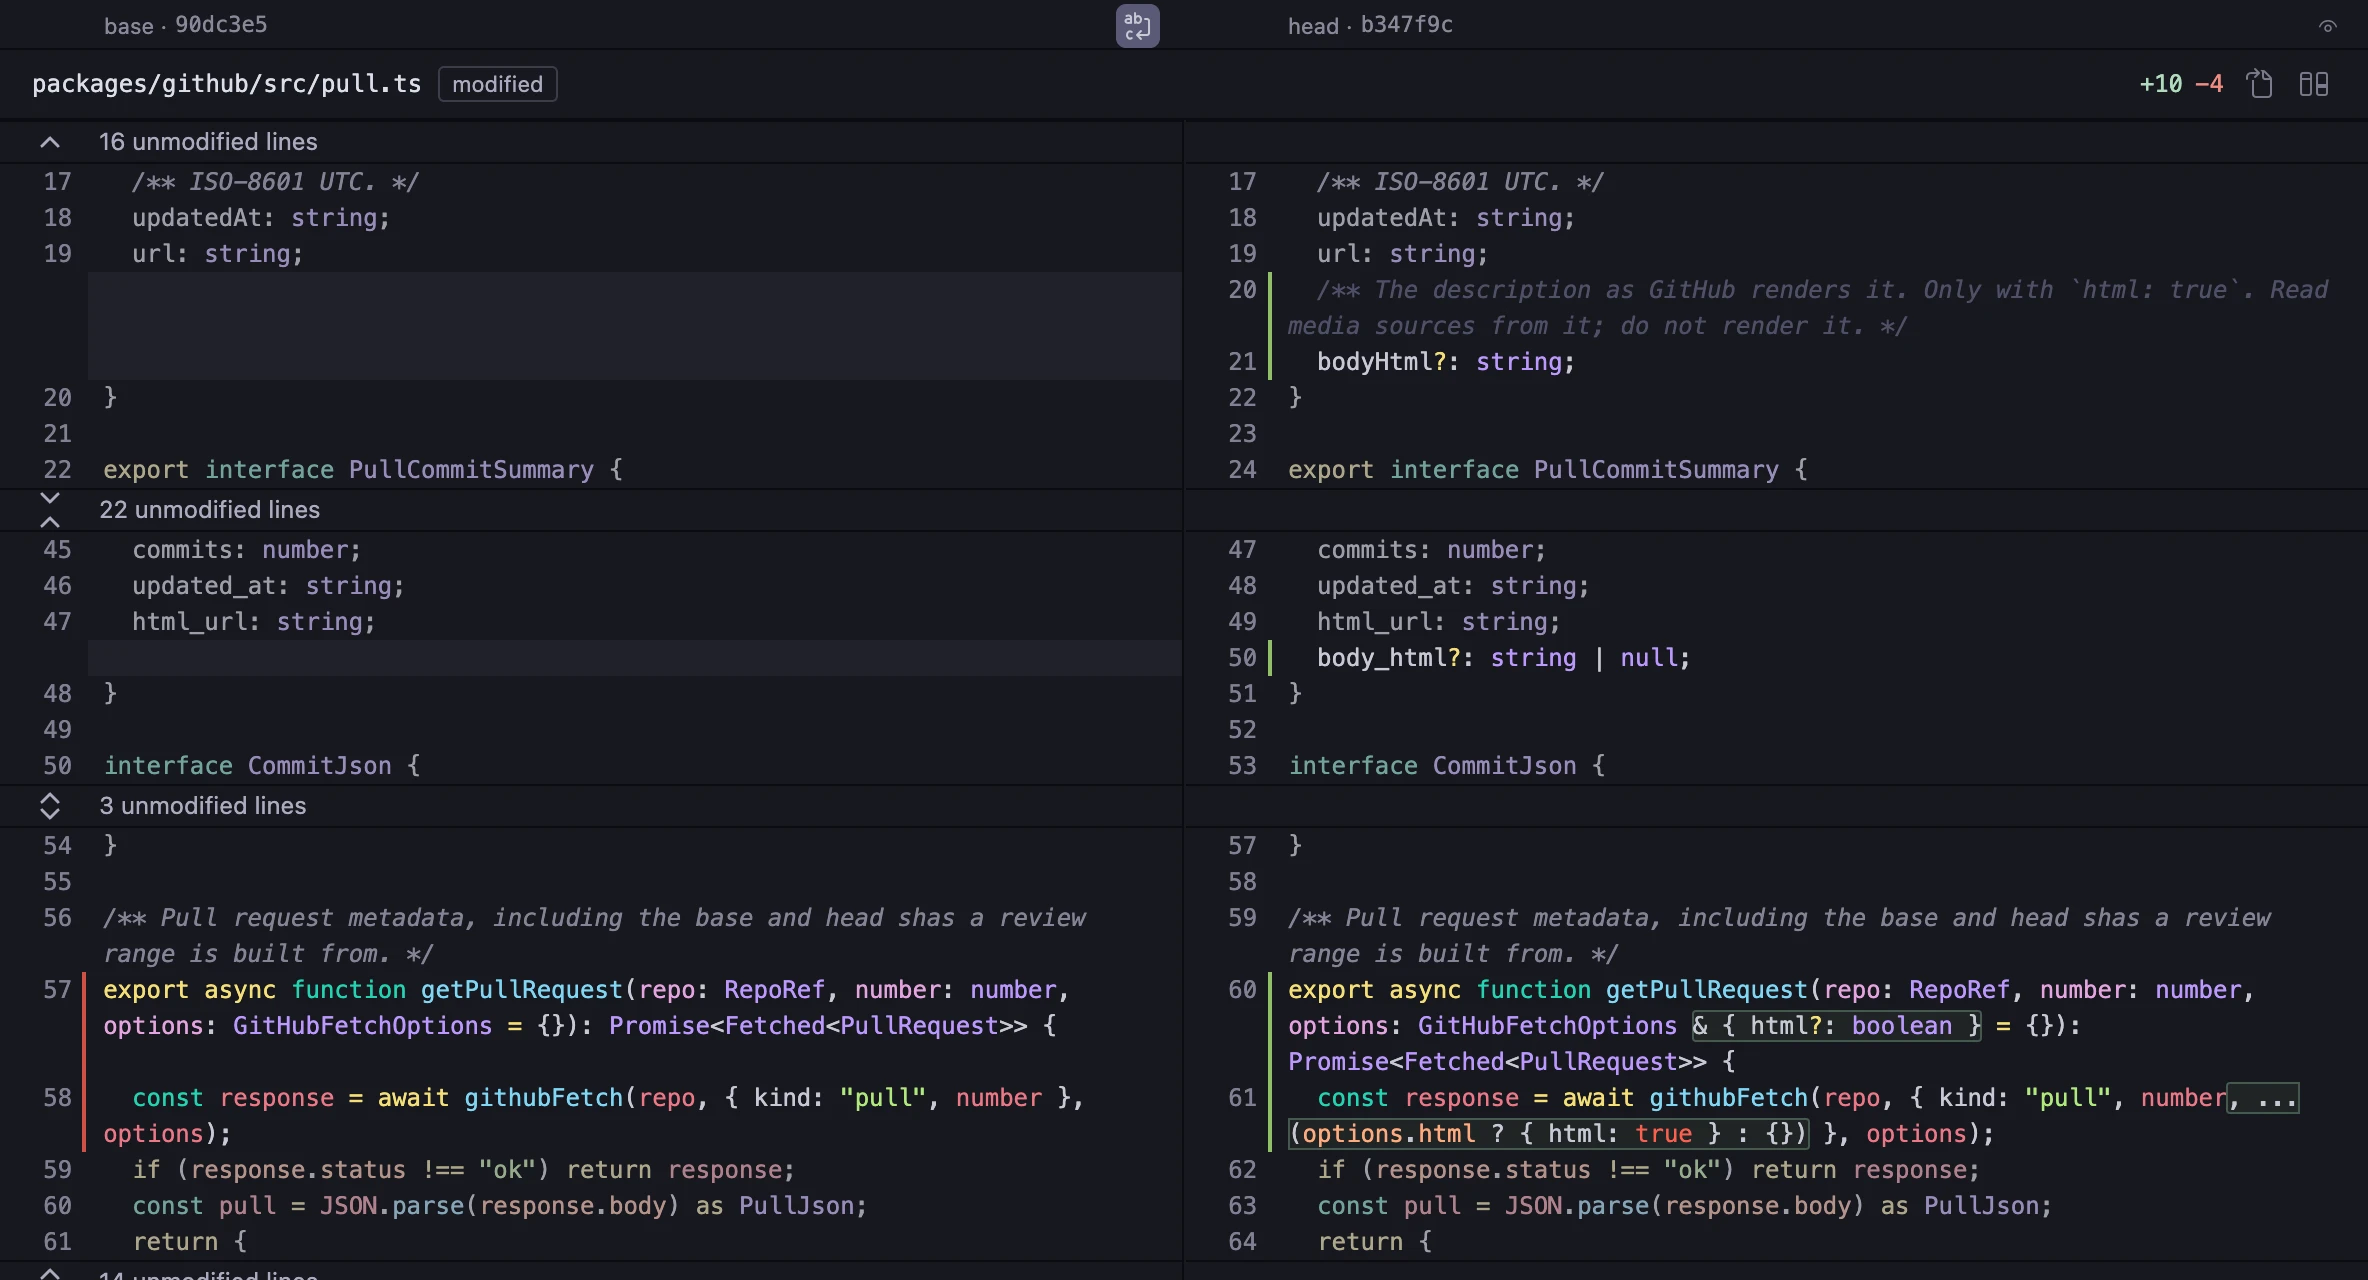Expand the 16 unmodified lines chevron
Viewport: 2368px width, 1280px height.
point(49,142)
